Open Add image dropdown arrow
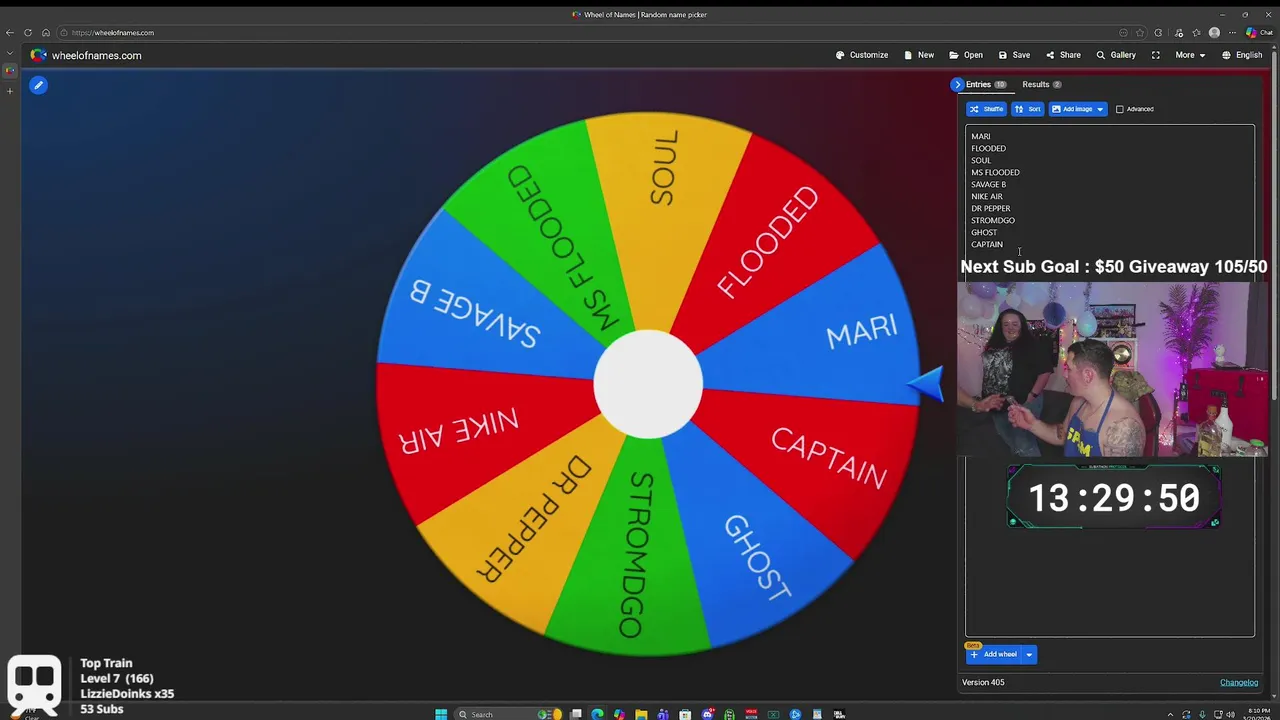 tap(1100, 109)
